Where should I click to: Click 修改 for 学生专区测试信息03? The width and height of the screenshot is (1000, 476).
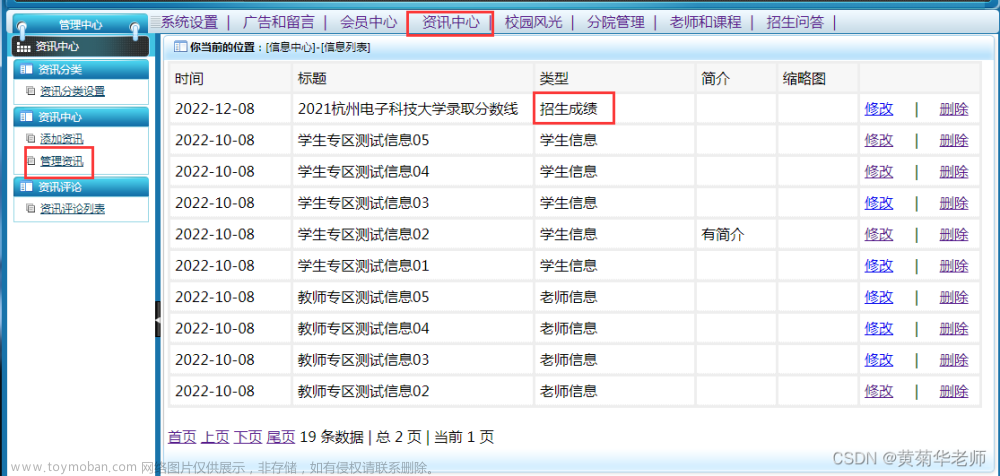(x=879, y=203)
